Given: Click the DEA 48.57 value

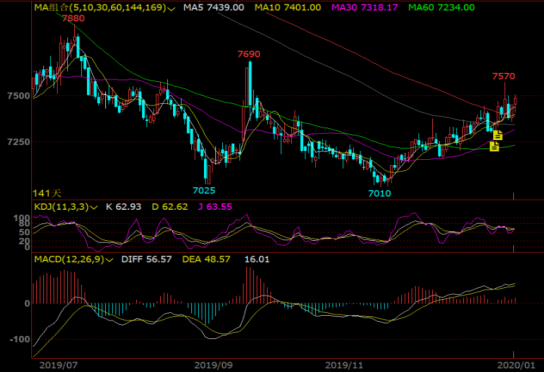Looking at the screenshot, I should tap(206, 259).
